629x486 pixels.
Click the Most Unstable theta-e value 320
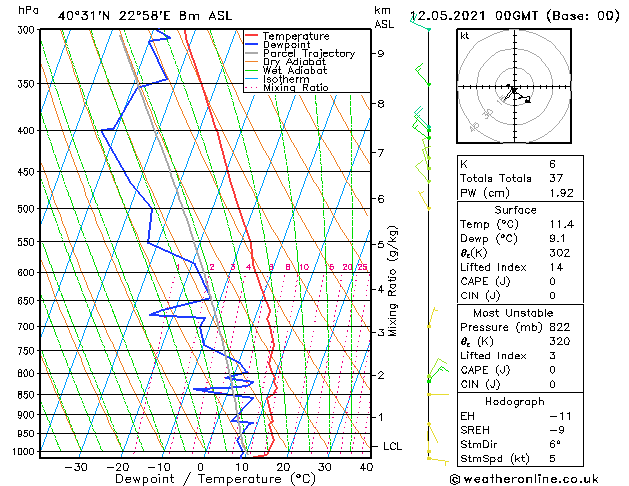pyautogui.click(x=560, y=341)
